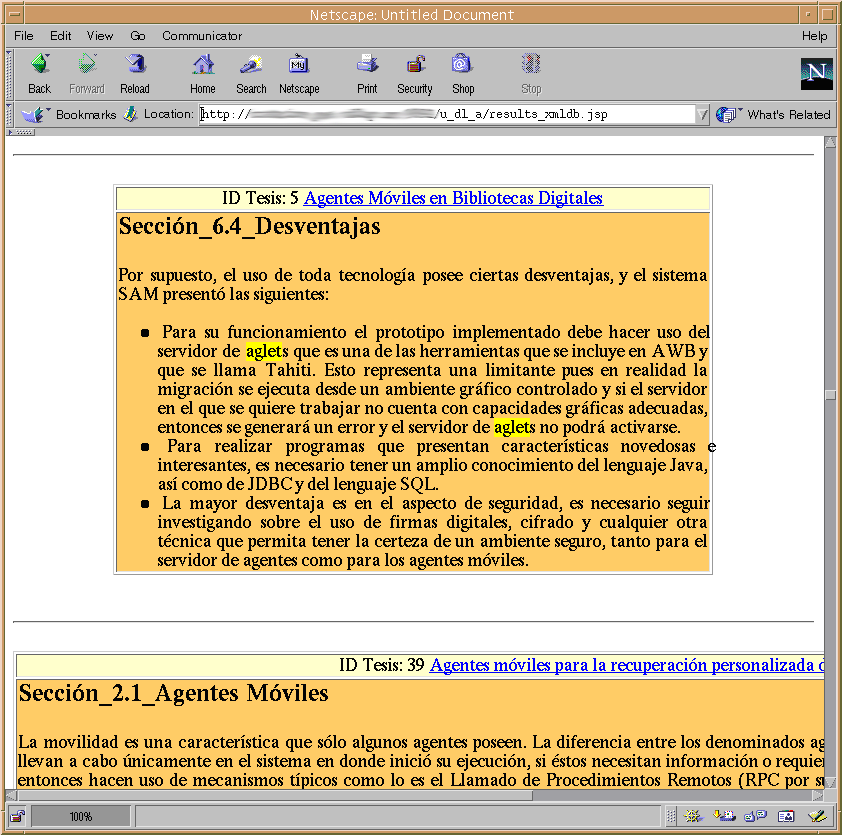The image size is (842, 835).
Task: Go to Home page via toolbar
Action: point(203,74)
